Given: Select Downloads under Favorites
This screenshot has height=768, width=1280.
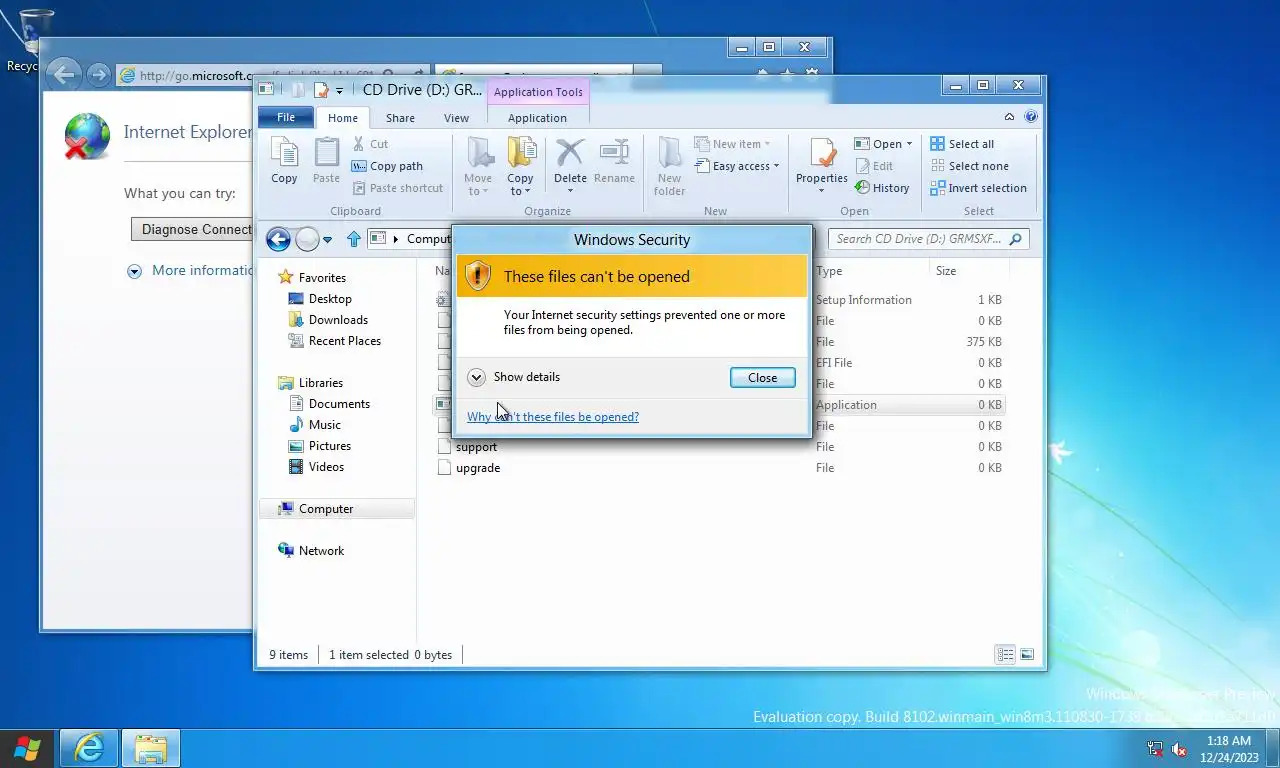Looking at the screenshot, I should [328, 320].
